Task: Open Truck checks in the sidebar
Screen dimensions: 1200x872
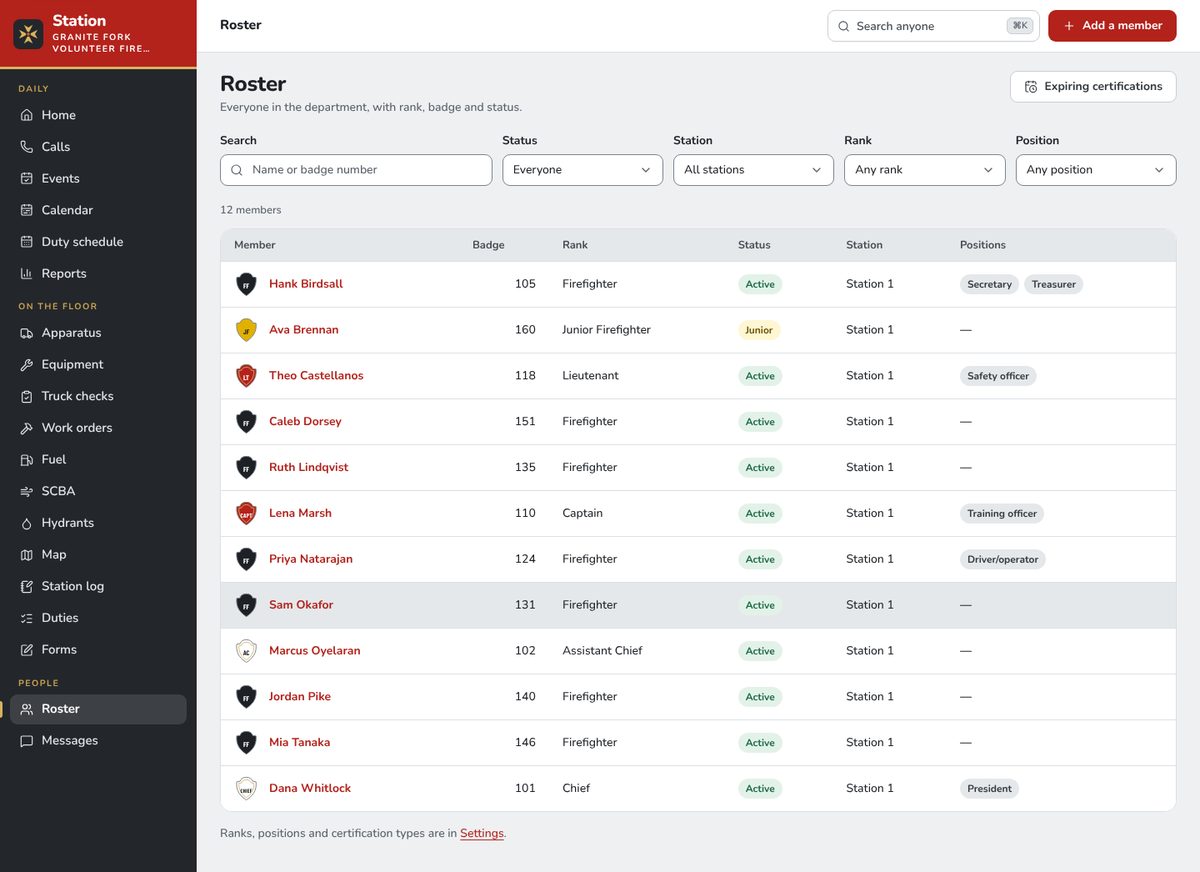Action: 98,396
